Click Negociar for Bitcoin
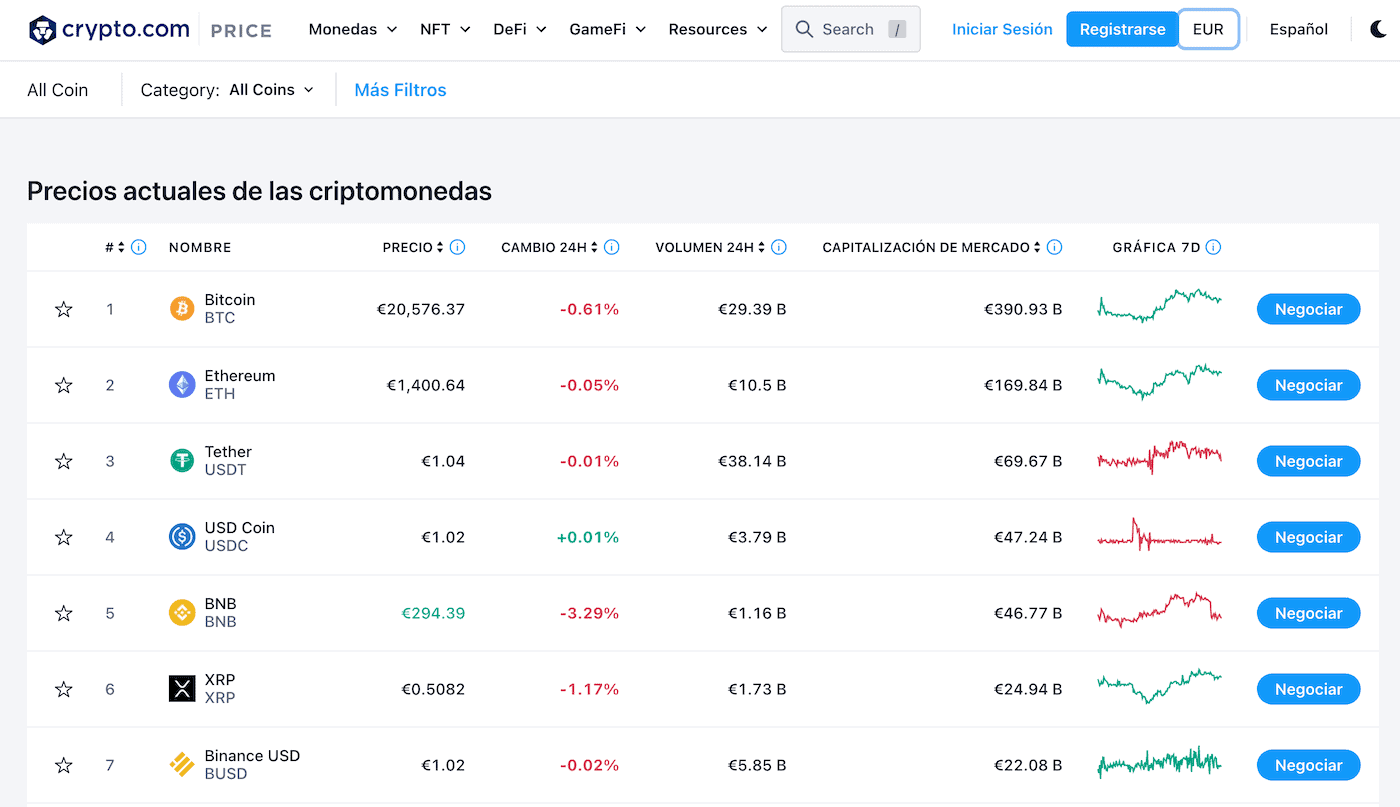 [1308, 309]
